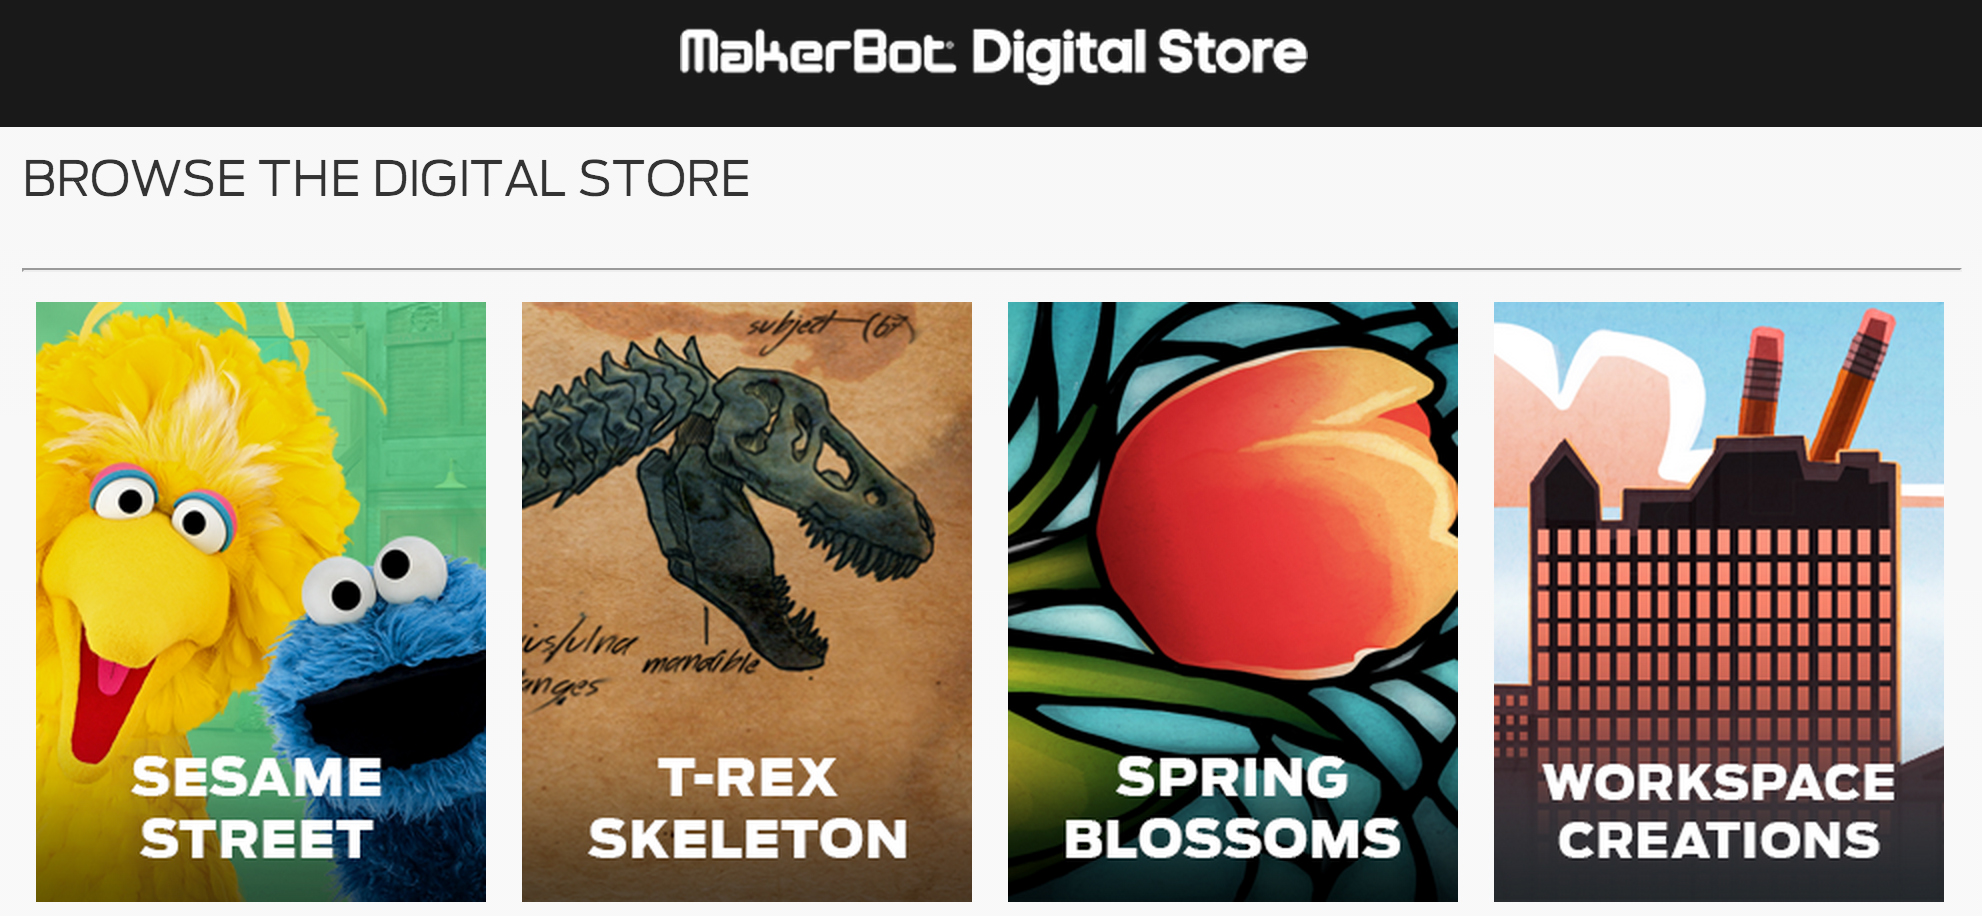1982x916 pixels.
Task: Click the word MakerBot in header
Action: point(817,53)
